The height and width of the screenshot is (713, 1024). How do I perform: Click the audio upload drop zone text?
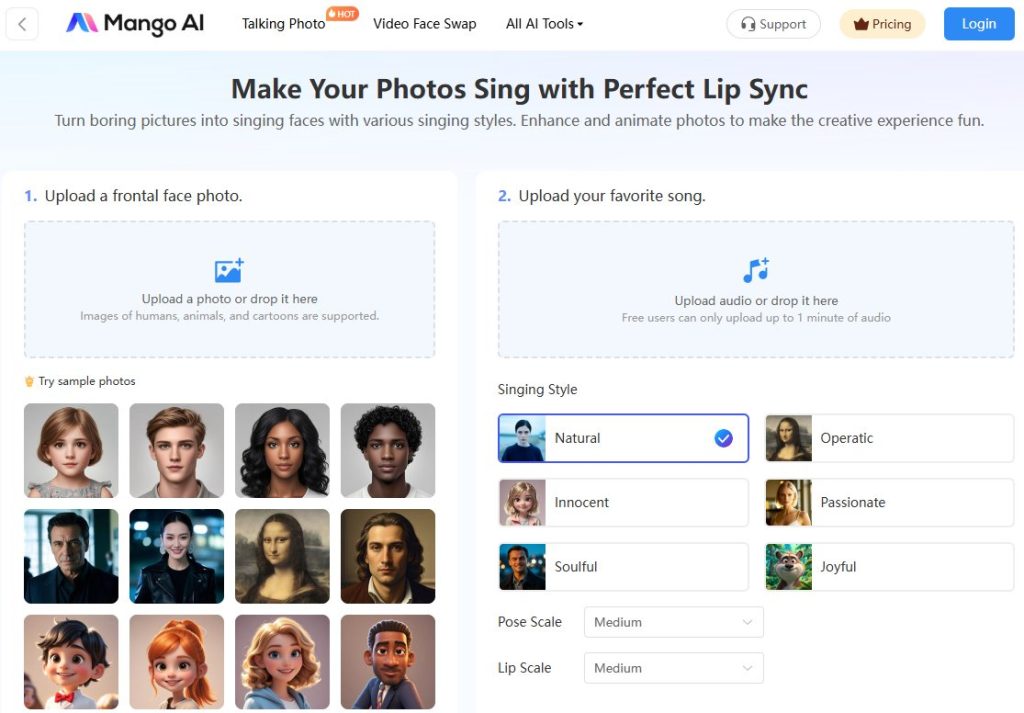click(756, 301)
